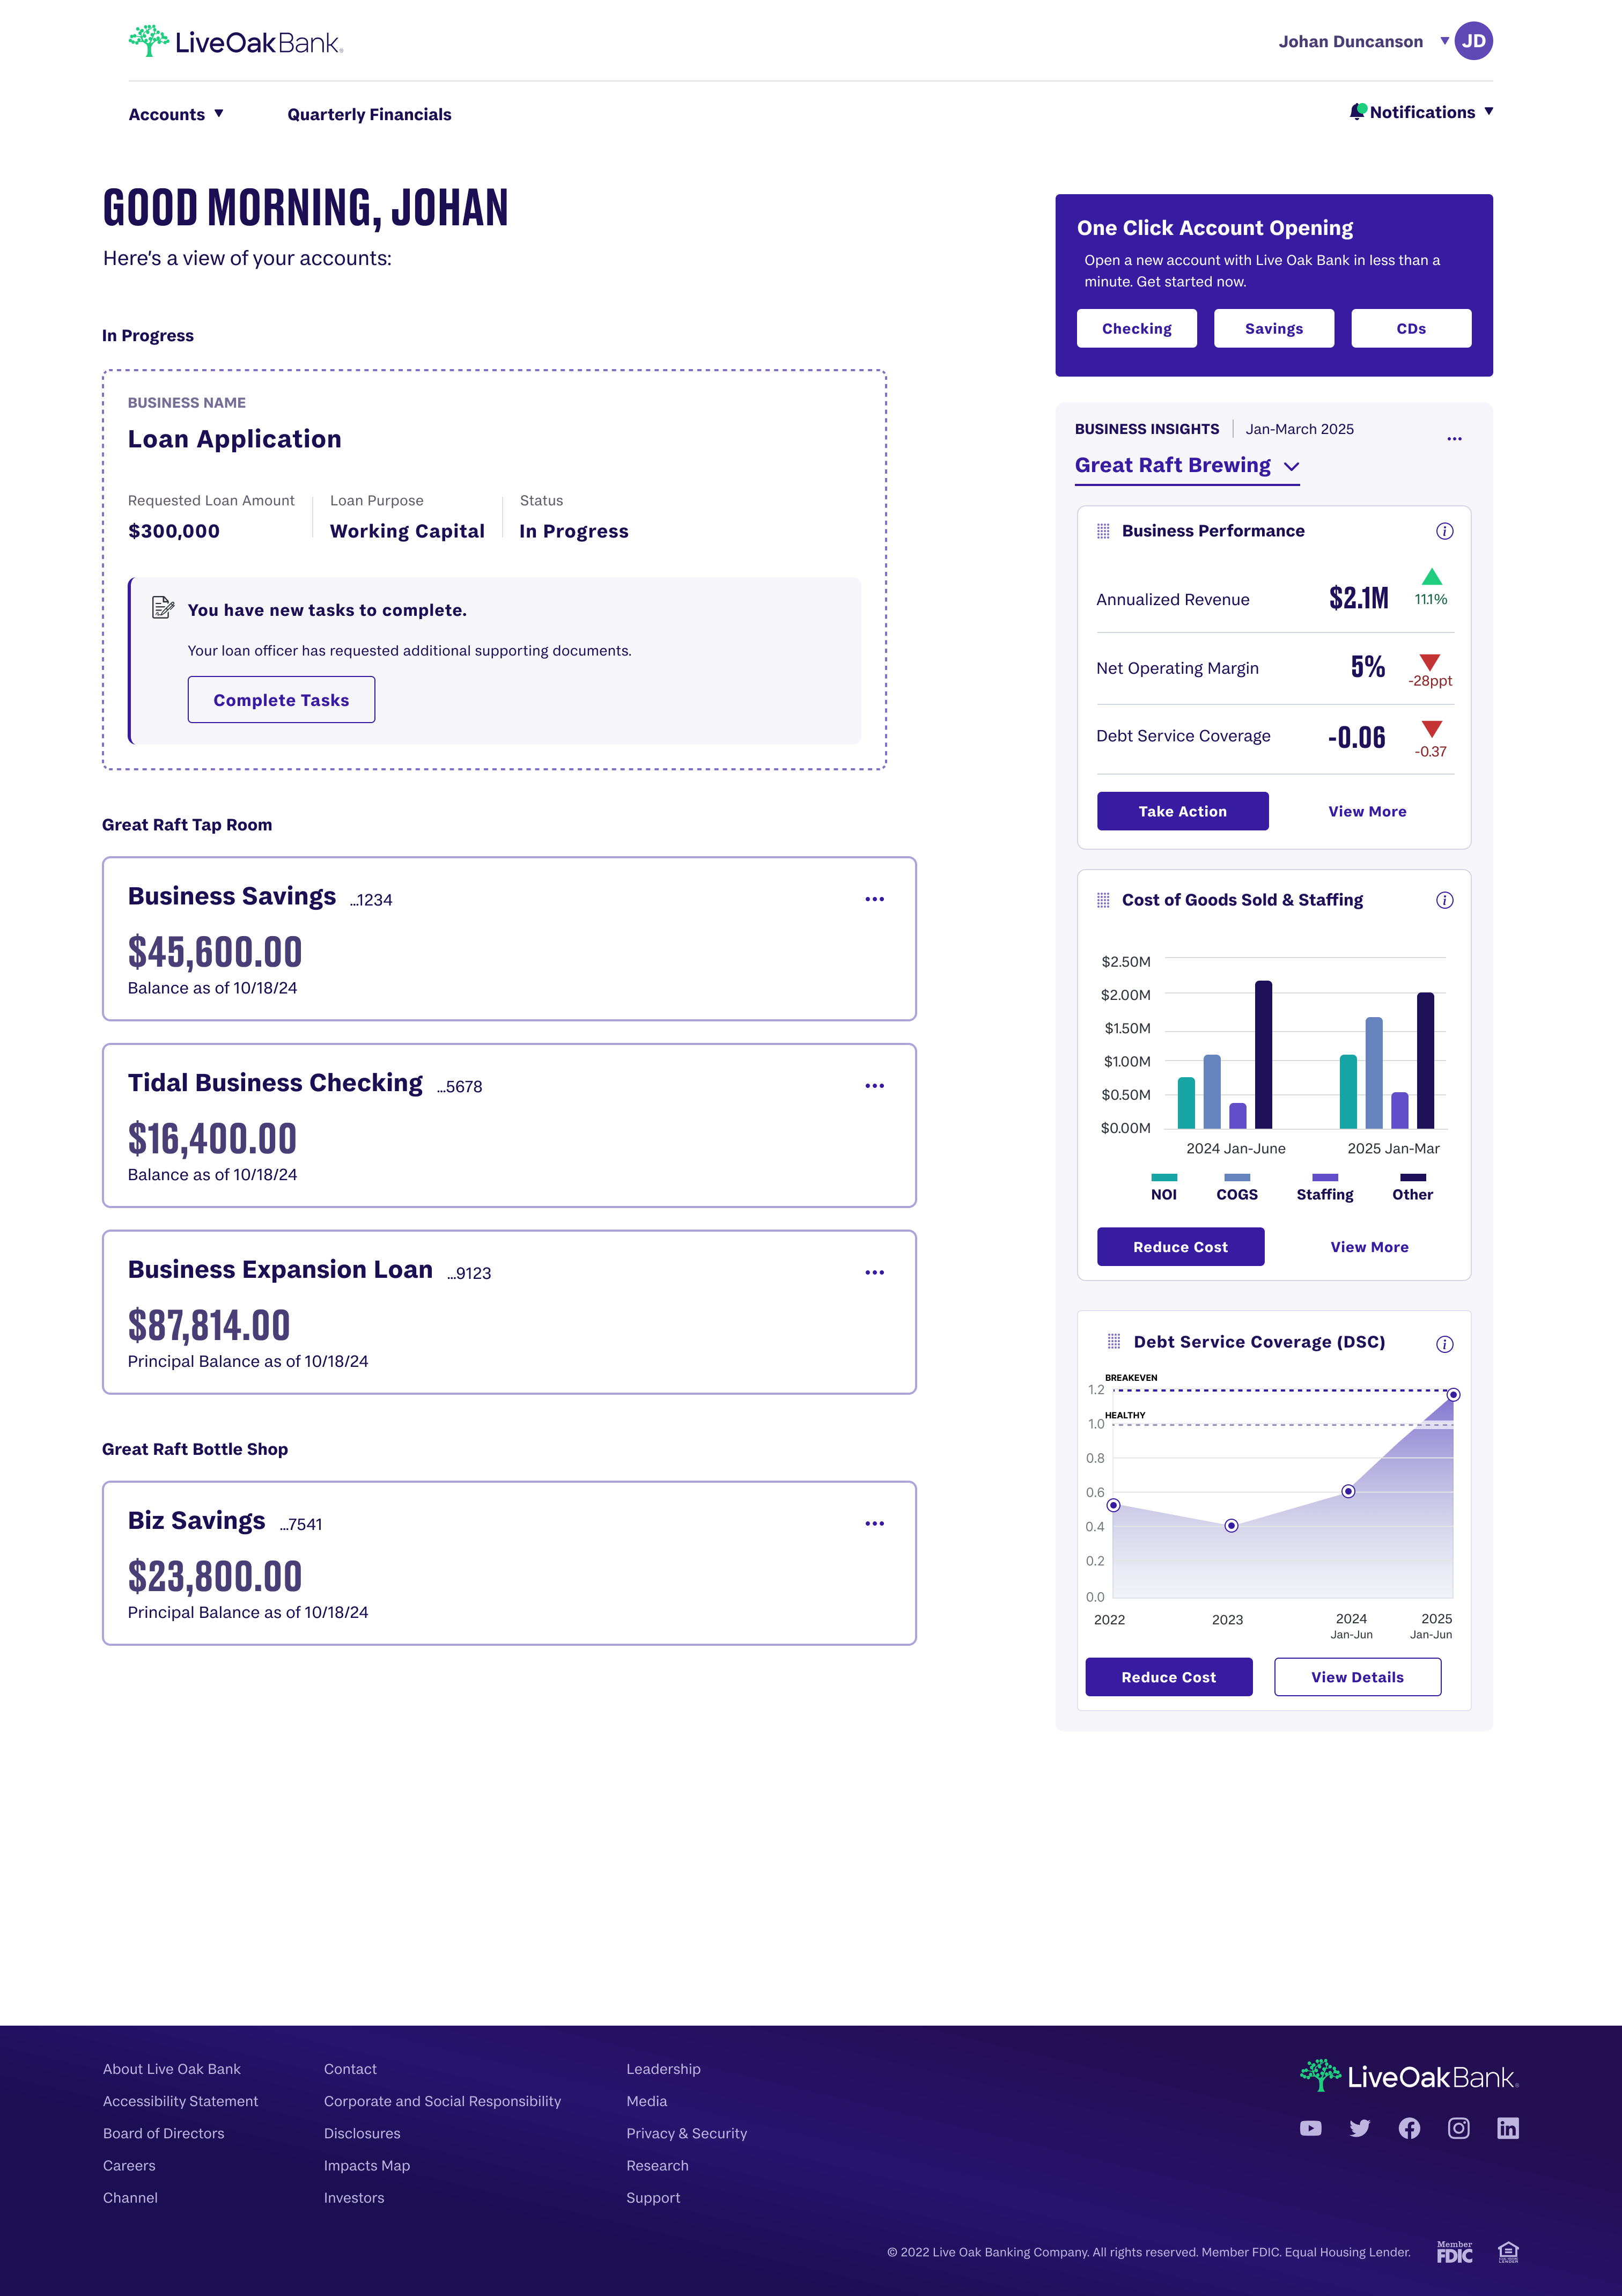Open Biz Savings three-dot options menu
The width and height of the screenshot is (1622, 2296).
click(x=874, y=1523)
